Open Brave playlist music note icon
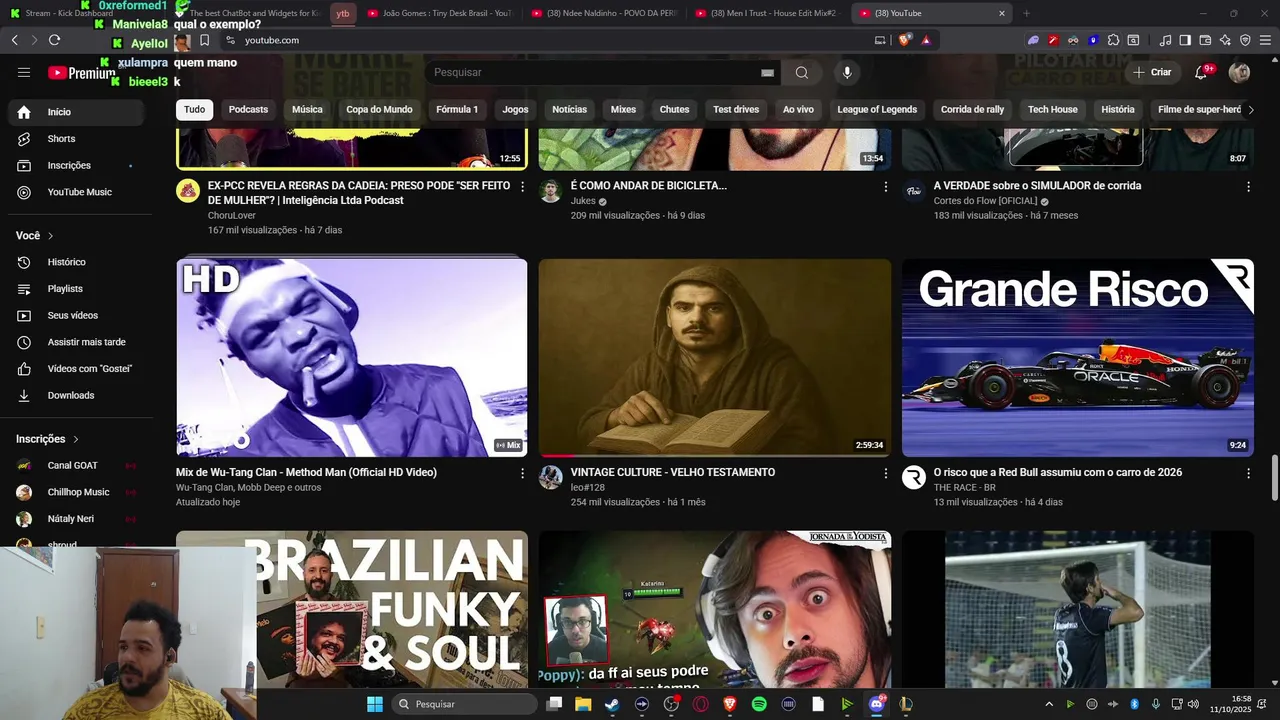 click(x=1165, y=40)
